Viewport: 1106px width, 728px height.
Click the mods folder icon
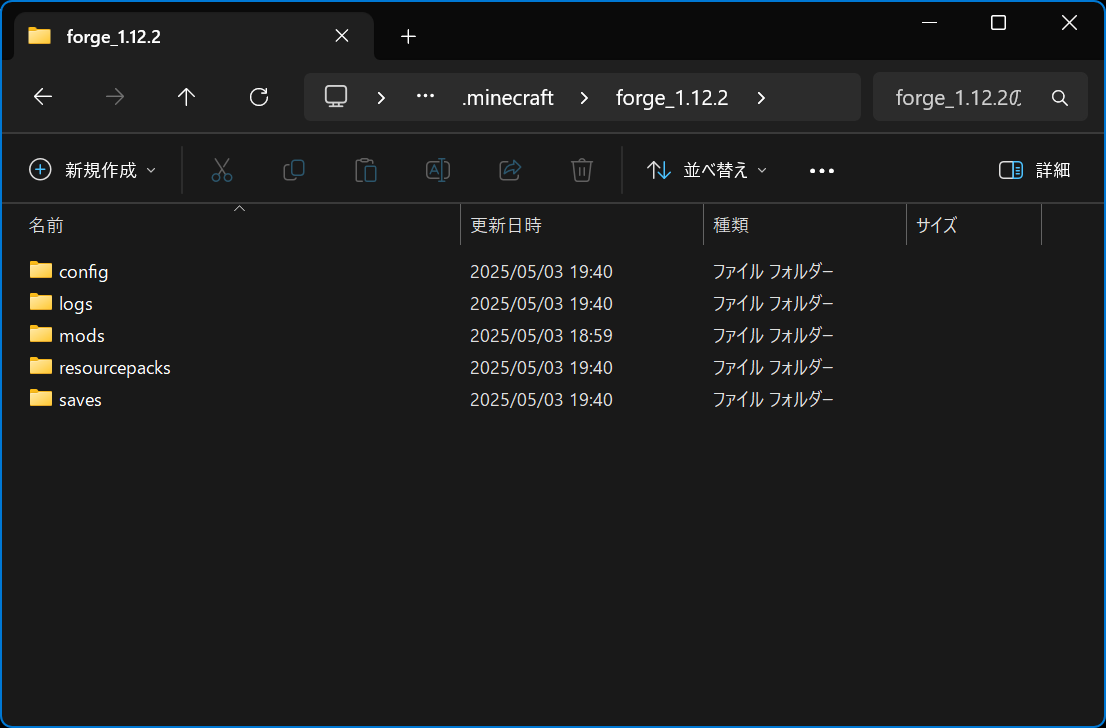pos(41,334)
